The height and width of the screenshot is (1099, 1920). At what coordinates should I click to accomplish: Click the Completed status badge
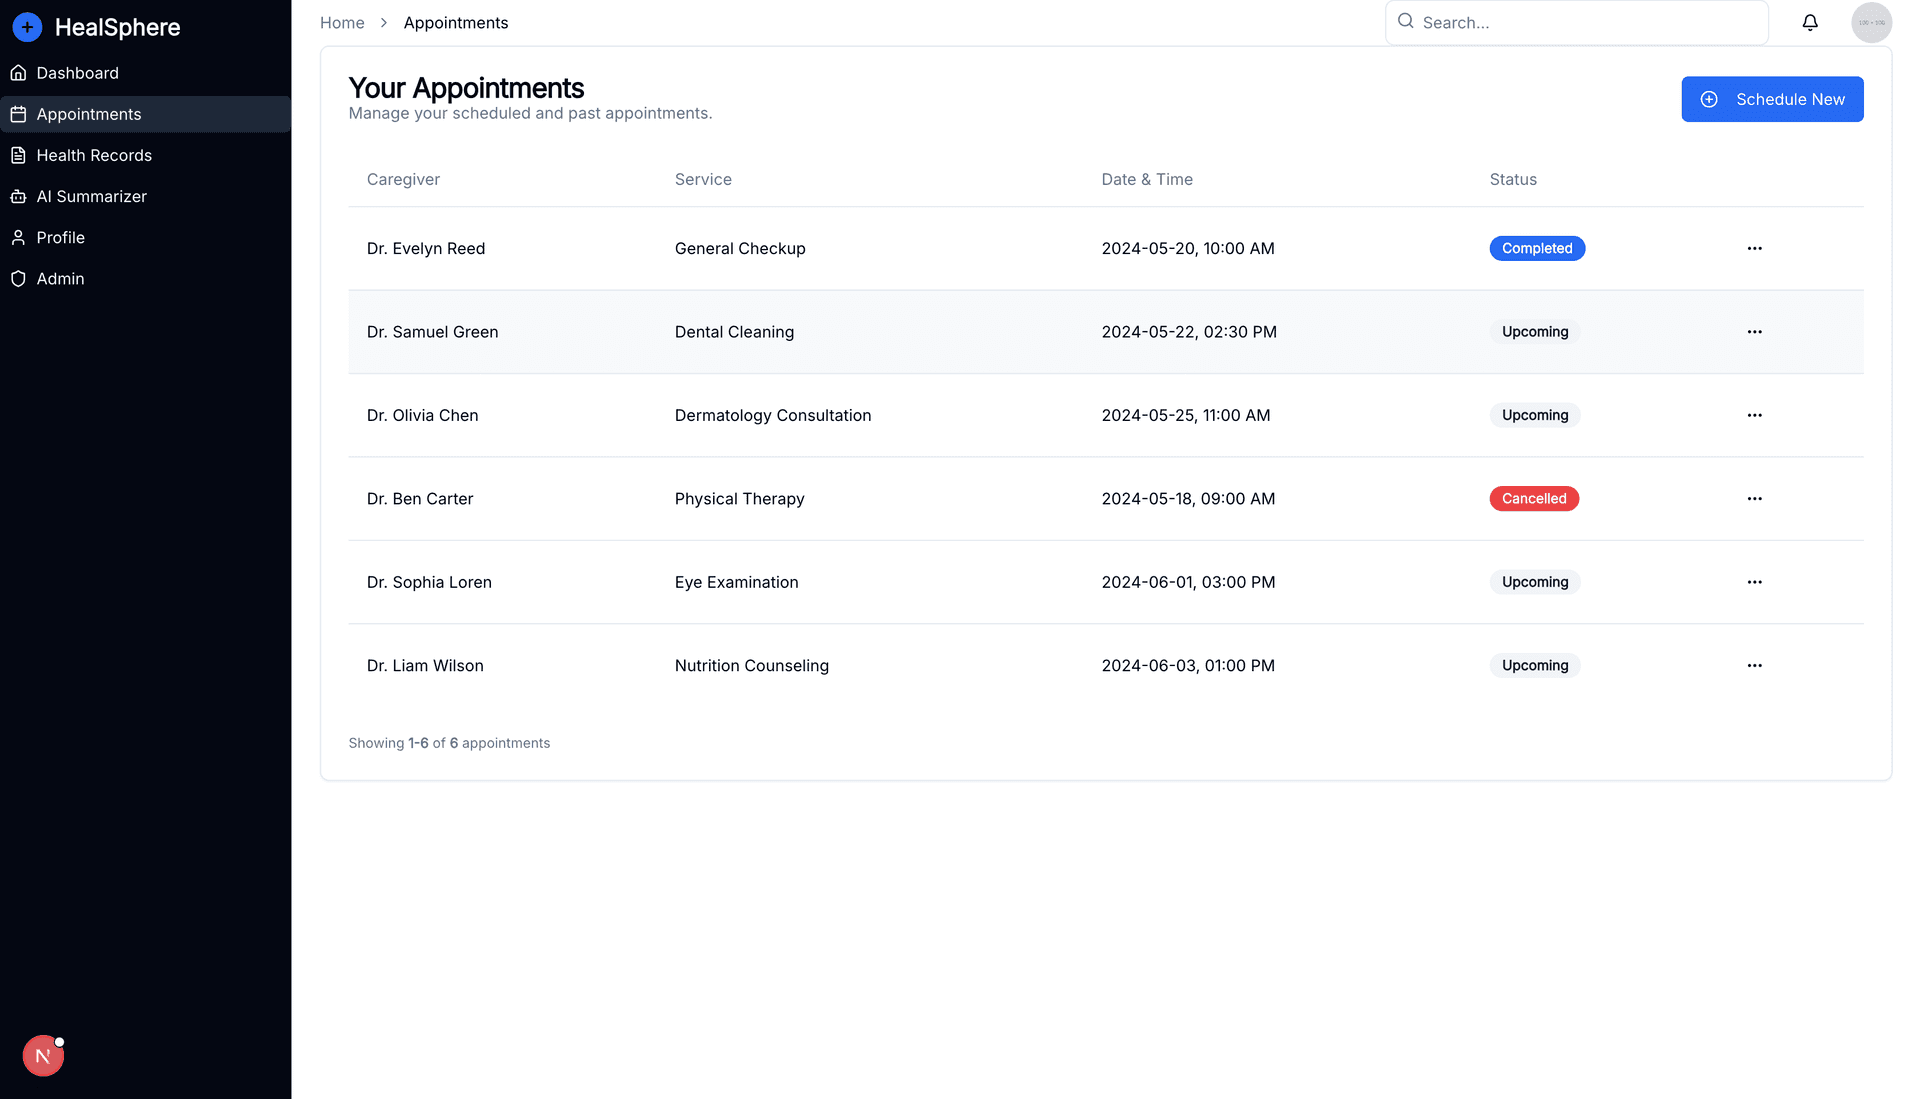pyautogui.click(x=1537, y=248)
